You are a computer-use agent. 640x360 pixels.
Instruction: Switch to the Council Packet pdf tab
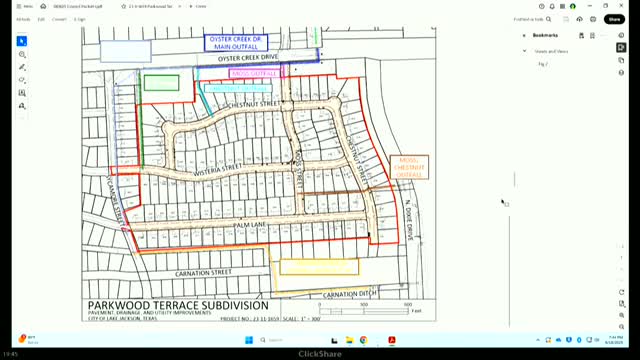pos(78,7)
